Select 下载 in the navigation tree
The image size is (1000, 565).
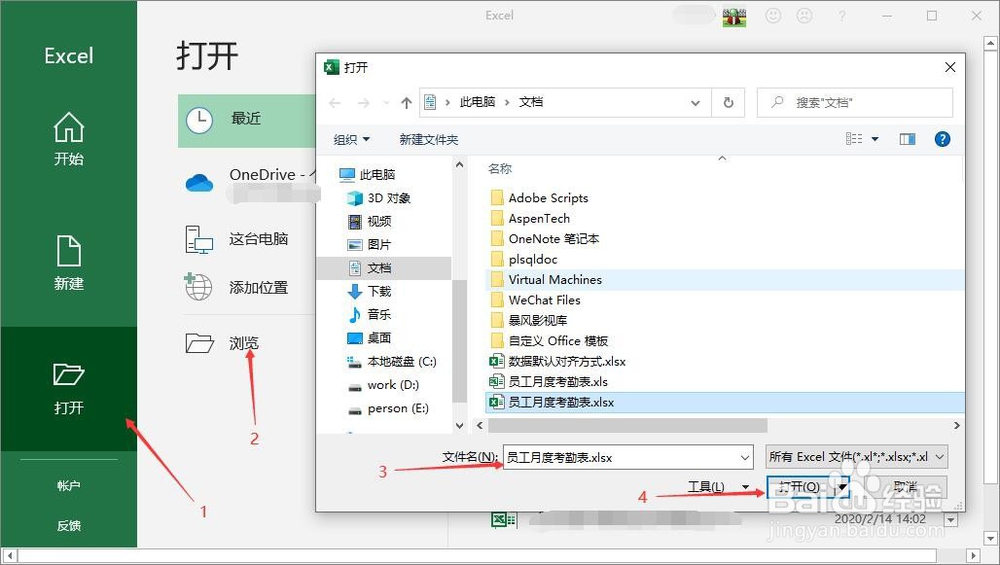pos(370,291)
